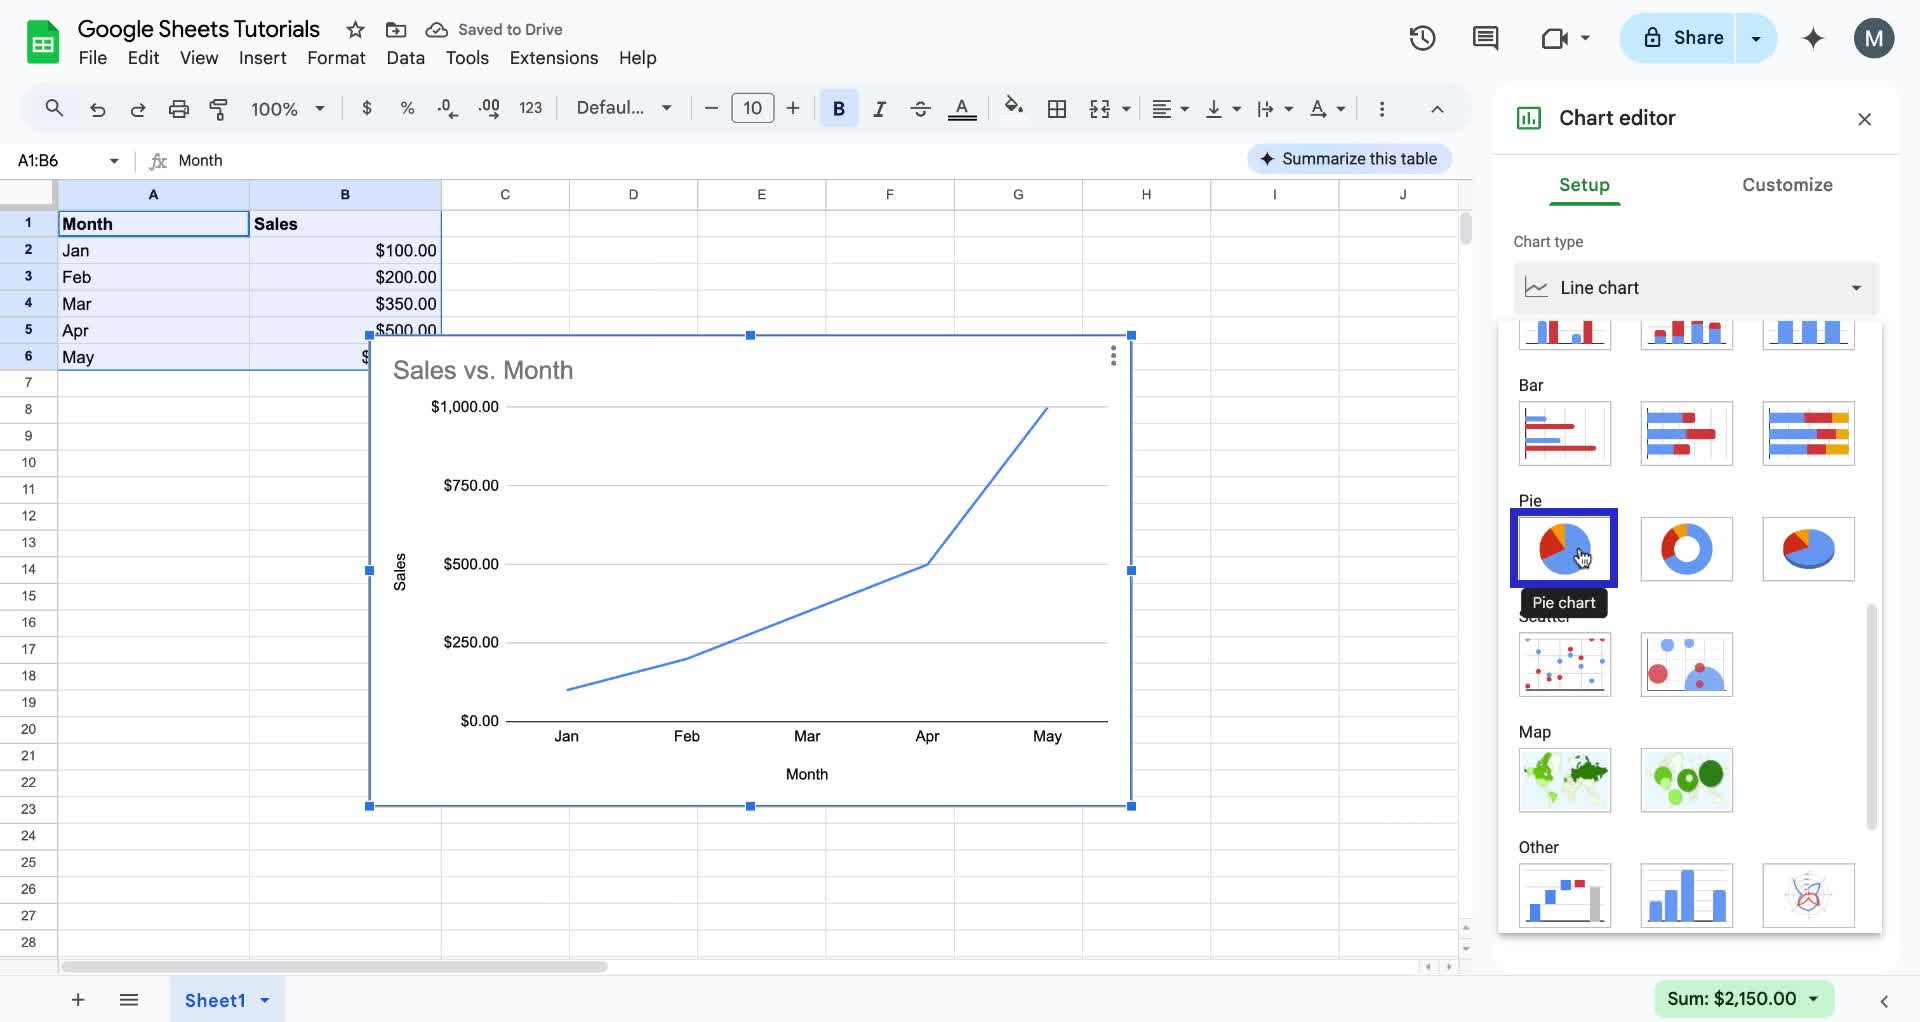
Task: Open the text color picker
Action: (x=962, y=108)
